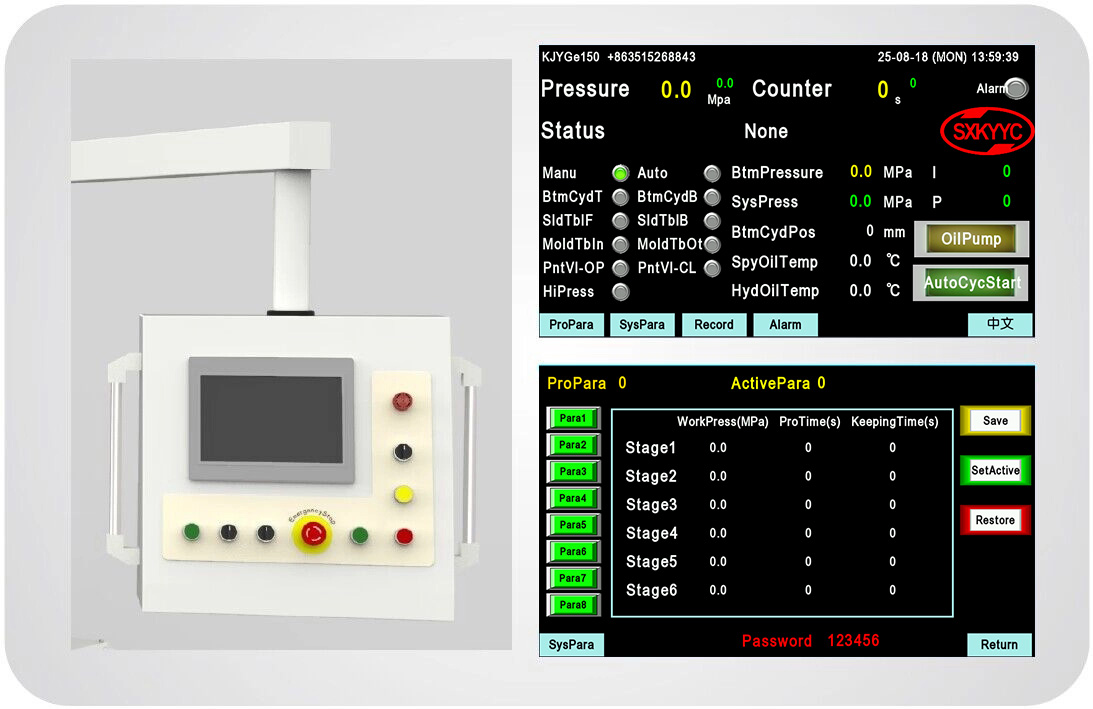
Task: Click the red Restore button
Action: tap(995, 520)
